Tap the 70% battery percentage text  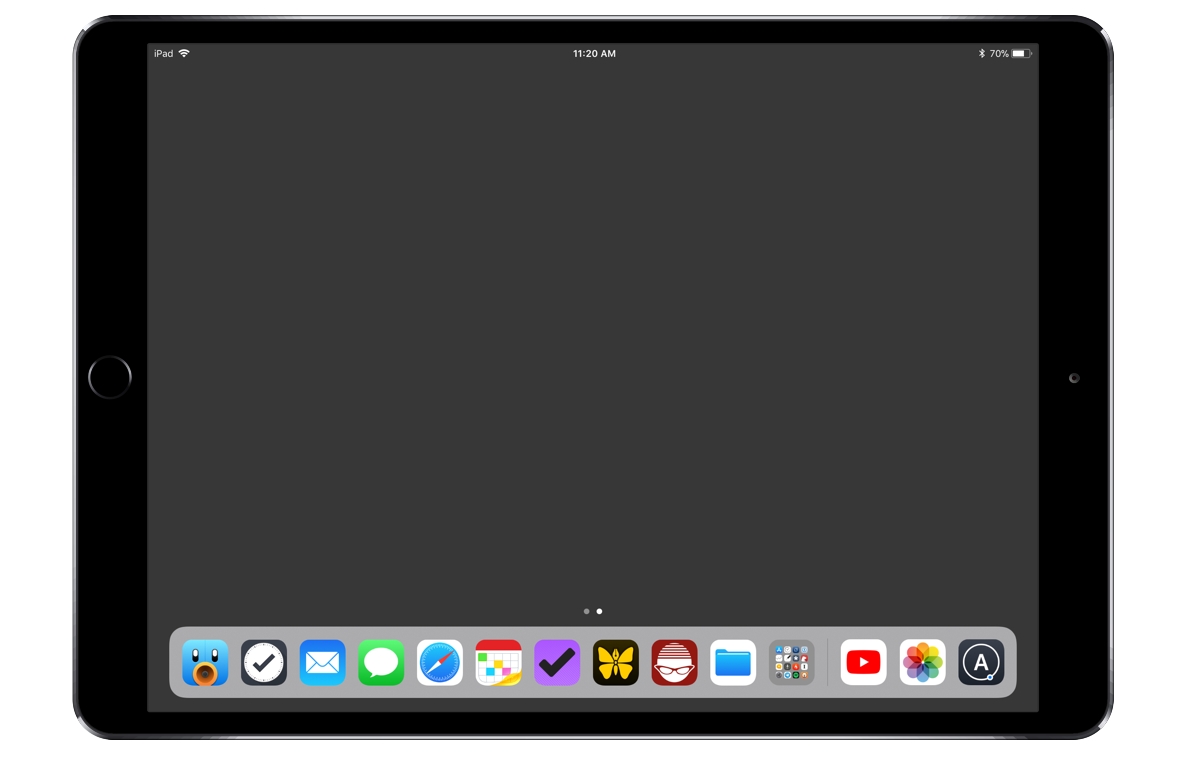click(999, 54)
